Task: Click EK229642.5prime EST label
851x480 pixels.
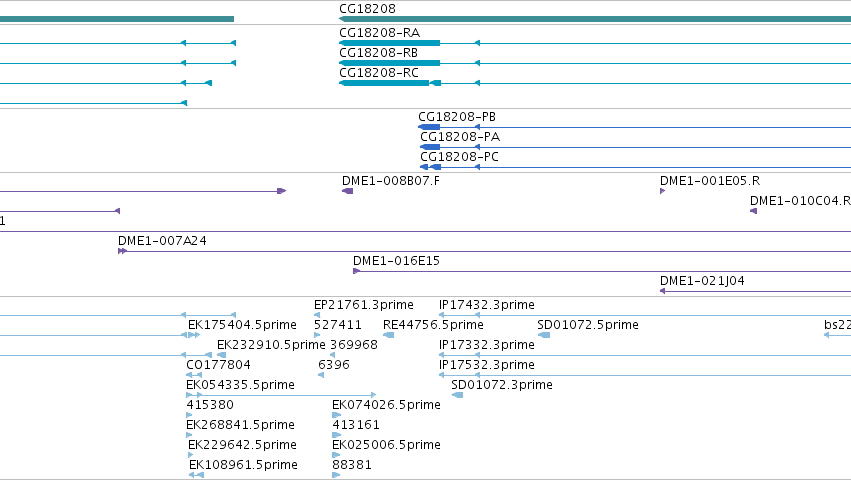Action: coord(242,445)
